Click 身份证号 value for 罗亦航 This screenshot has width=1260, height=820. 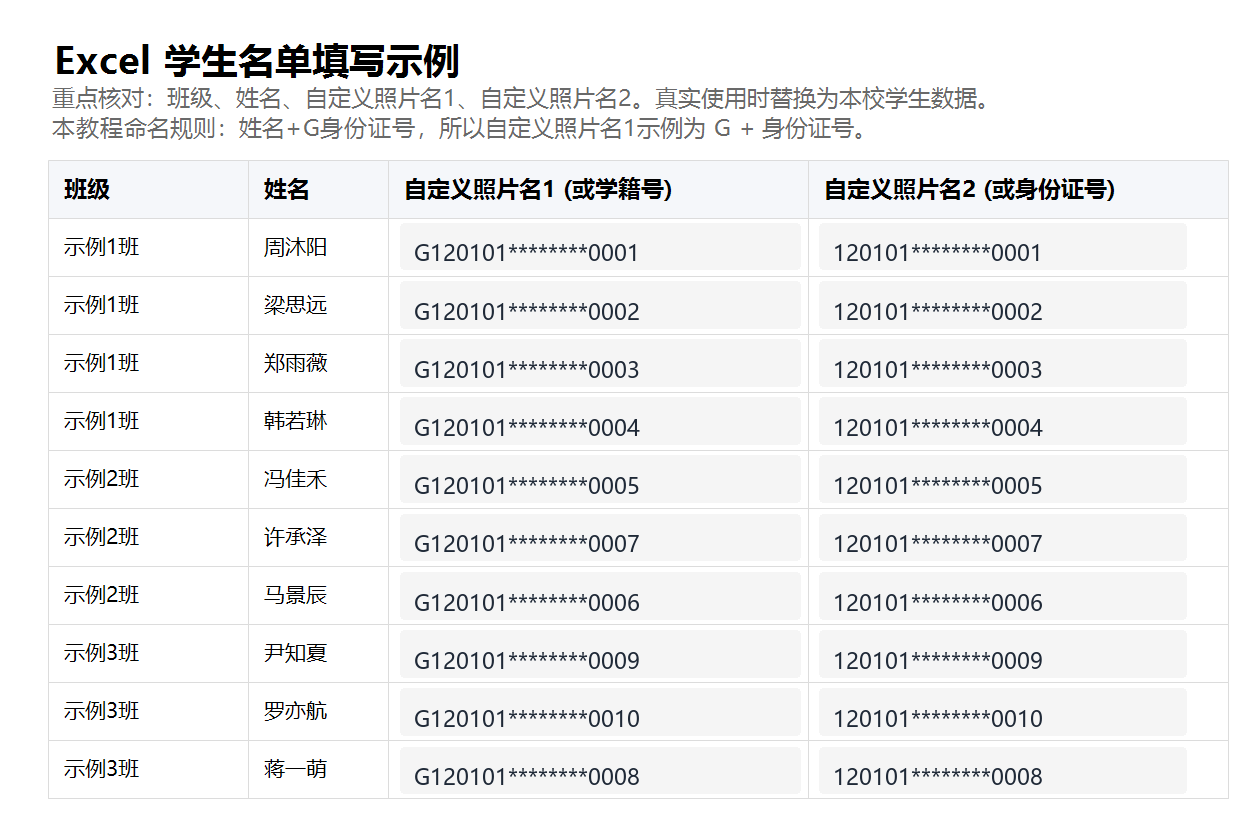pyautogui.click(x=1003, y=712)
